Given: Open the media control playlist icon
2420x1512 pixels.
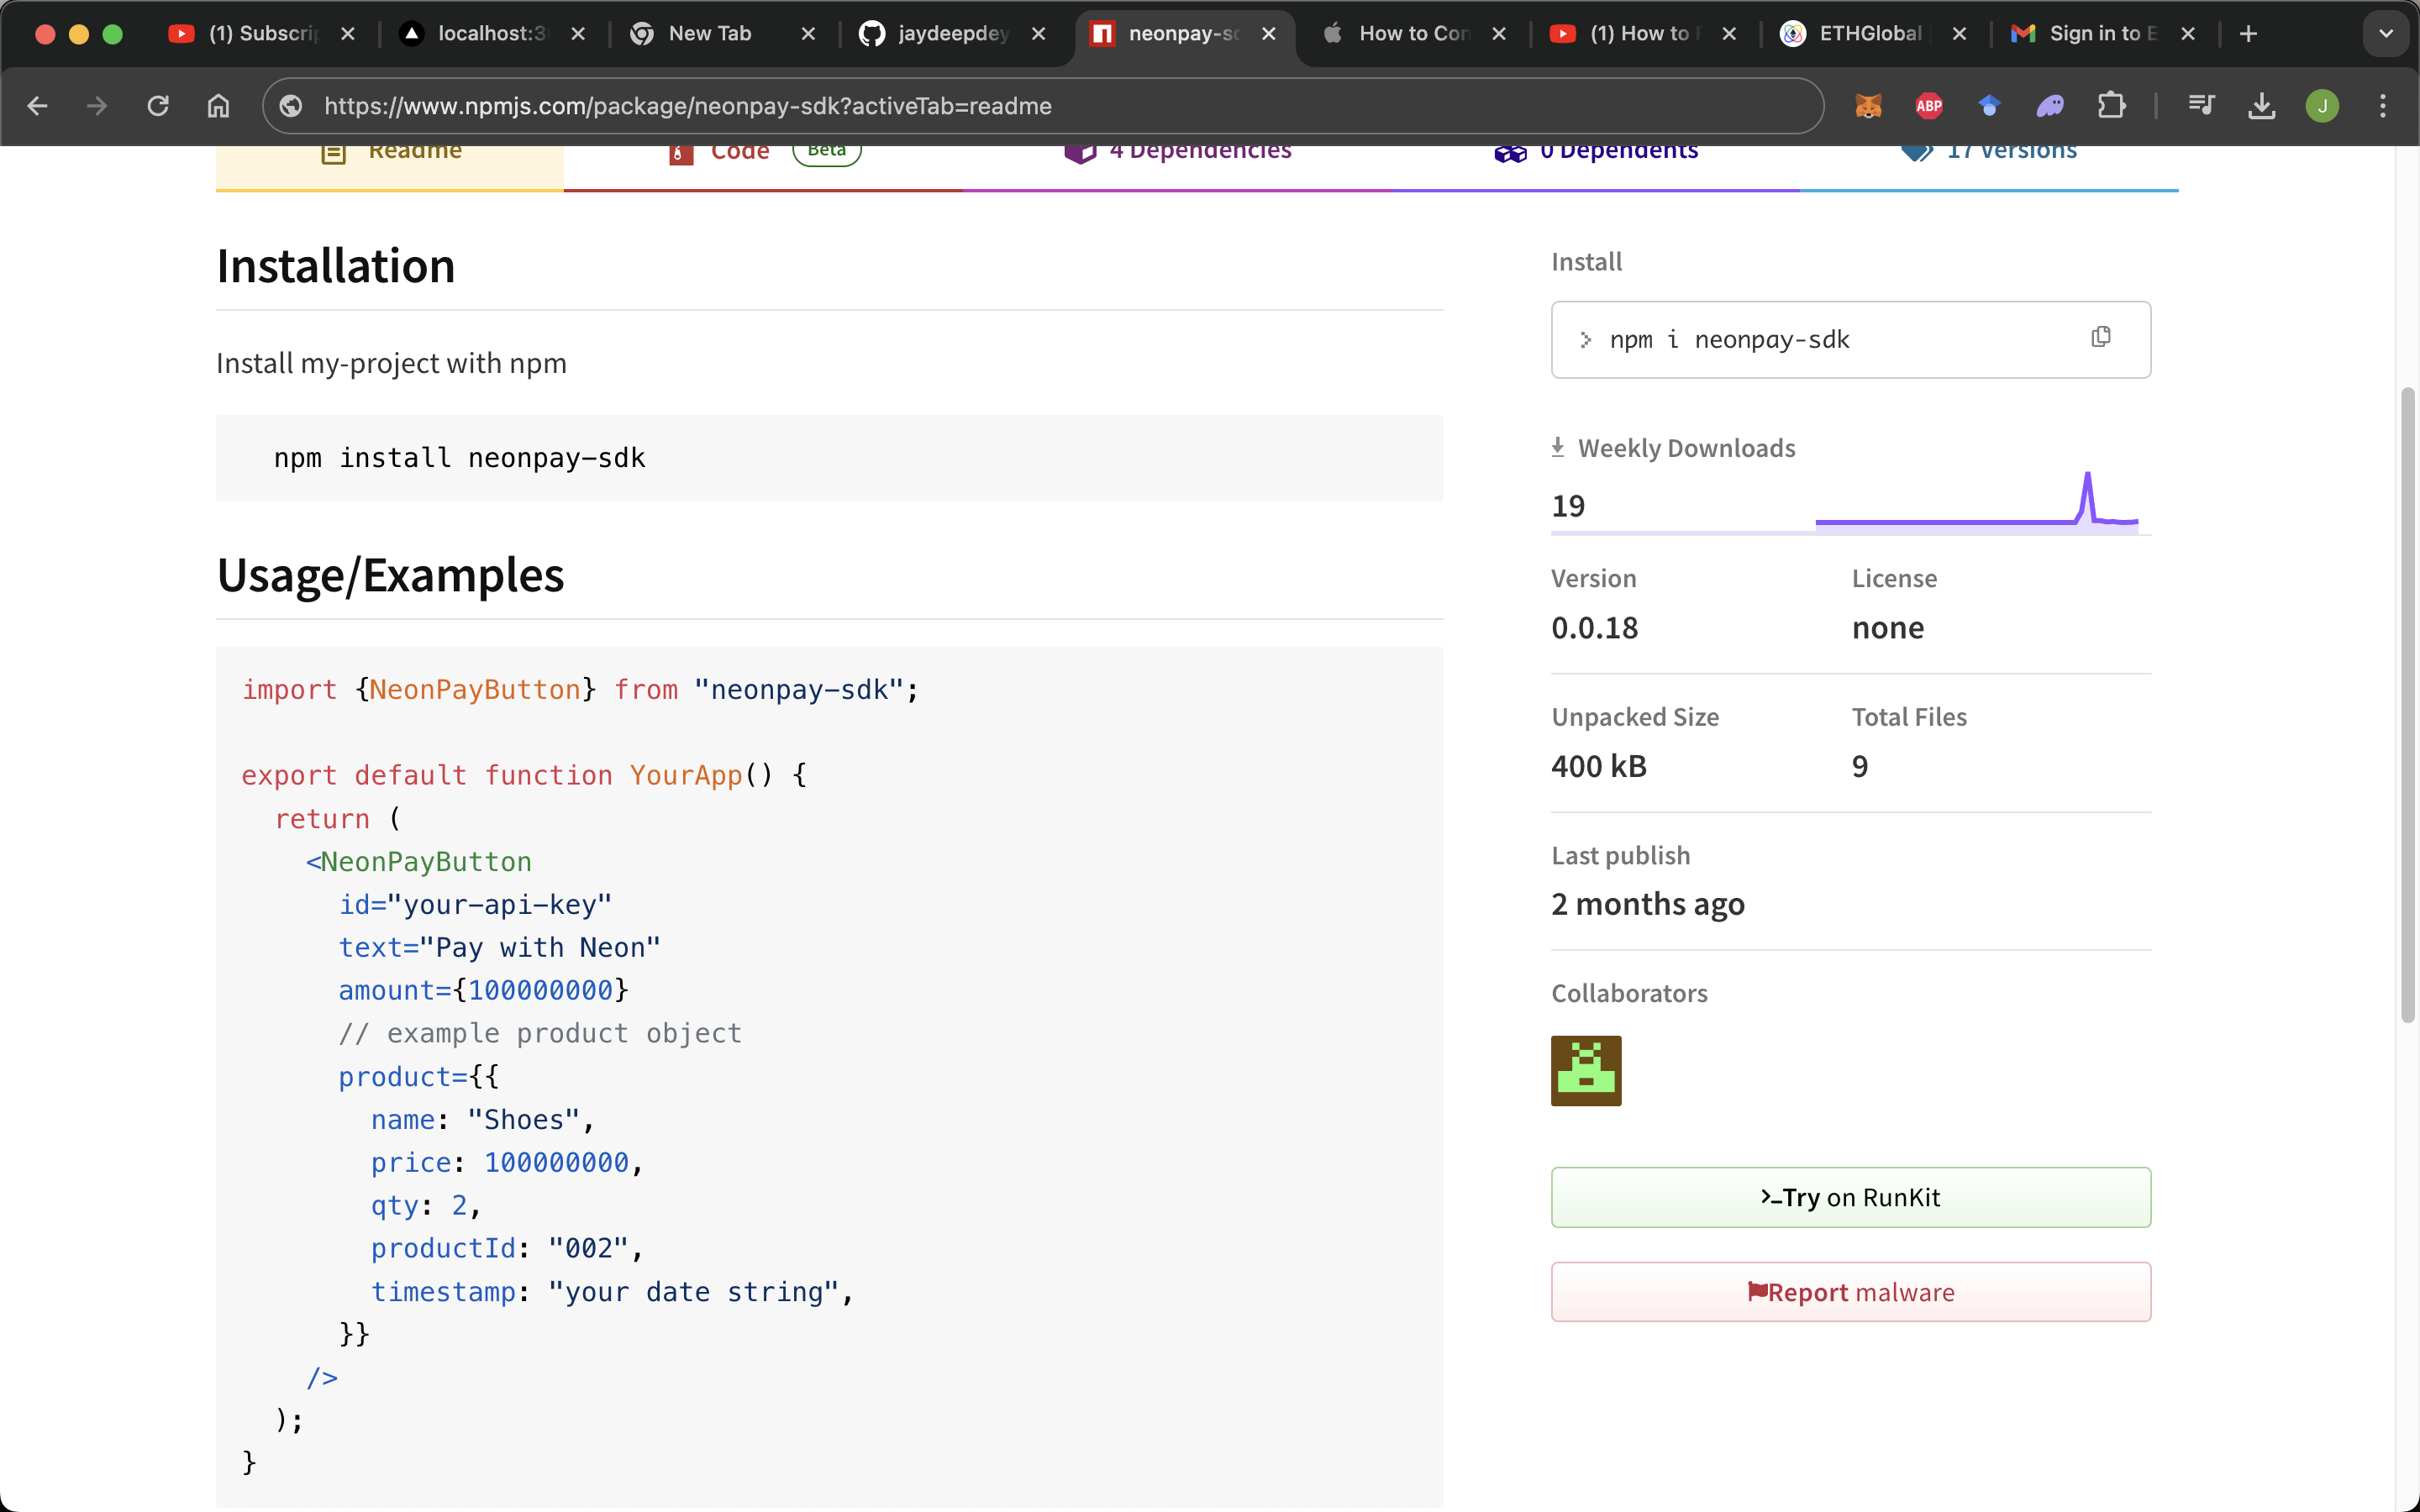Looking at the screenshot, I should [2201, 106].
